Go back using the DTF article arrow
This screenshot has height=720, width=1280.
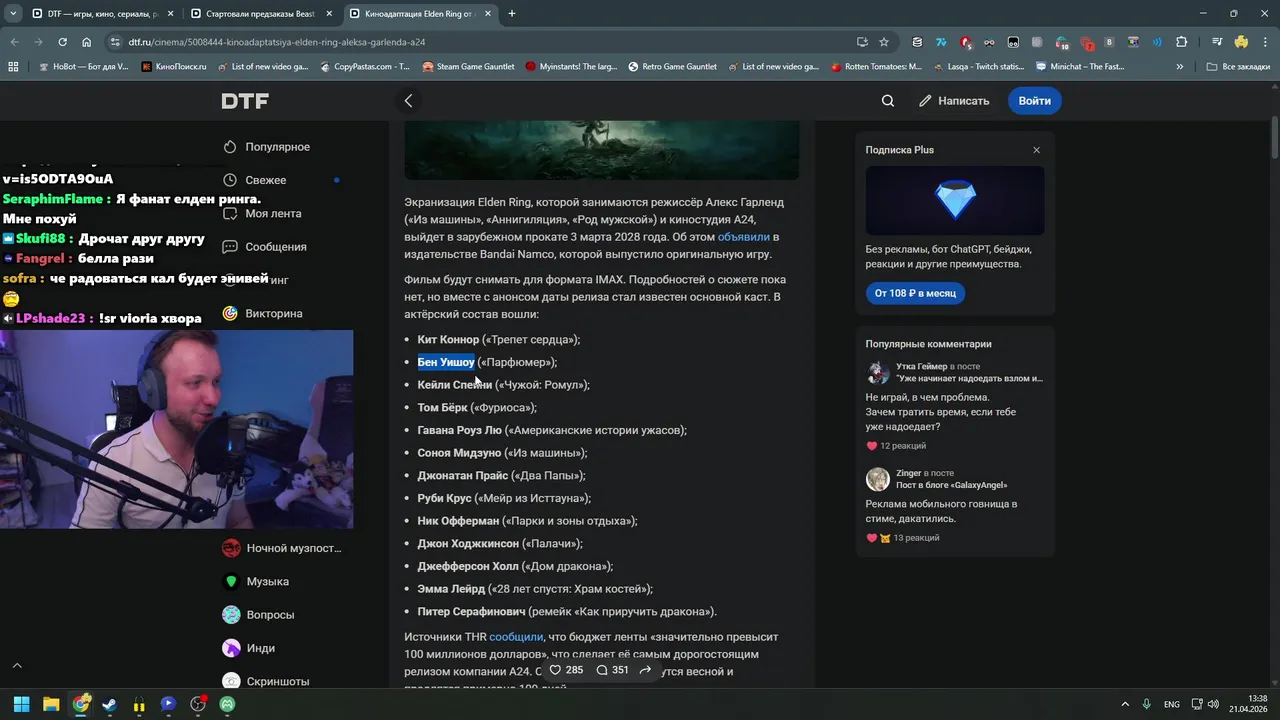pos(408,101)
